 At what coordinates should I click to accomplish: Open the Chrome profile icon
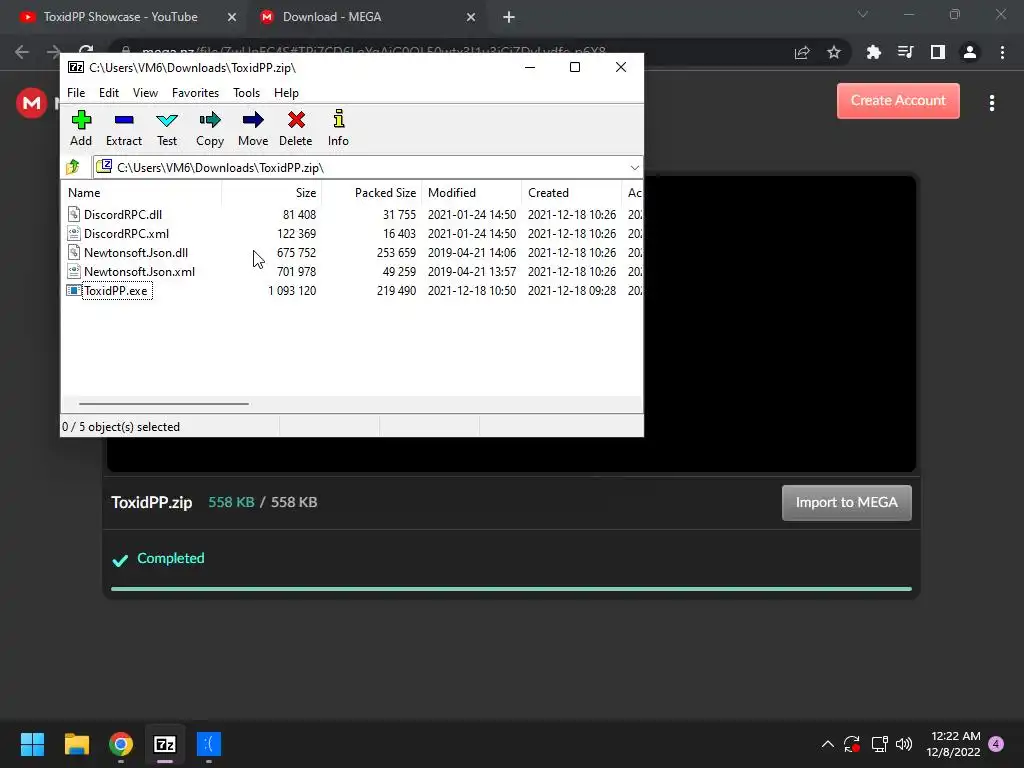[970, 52]
